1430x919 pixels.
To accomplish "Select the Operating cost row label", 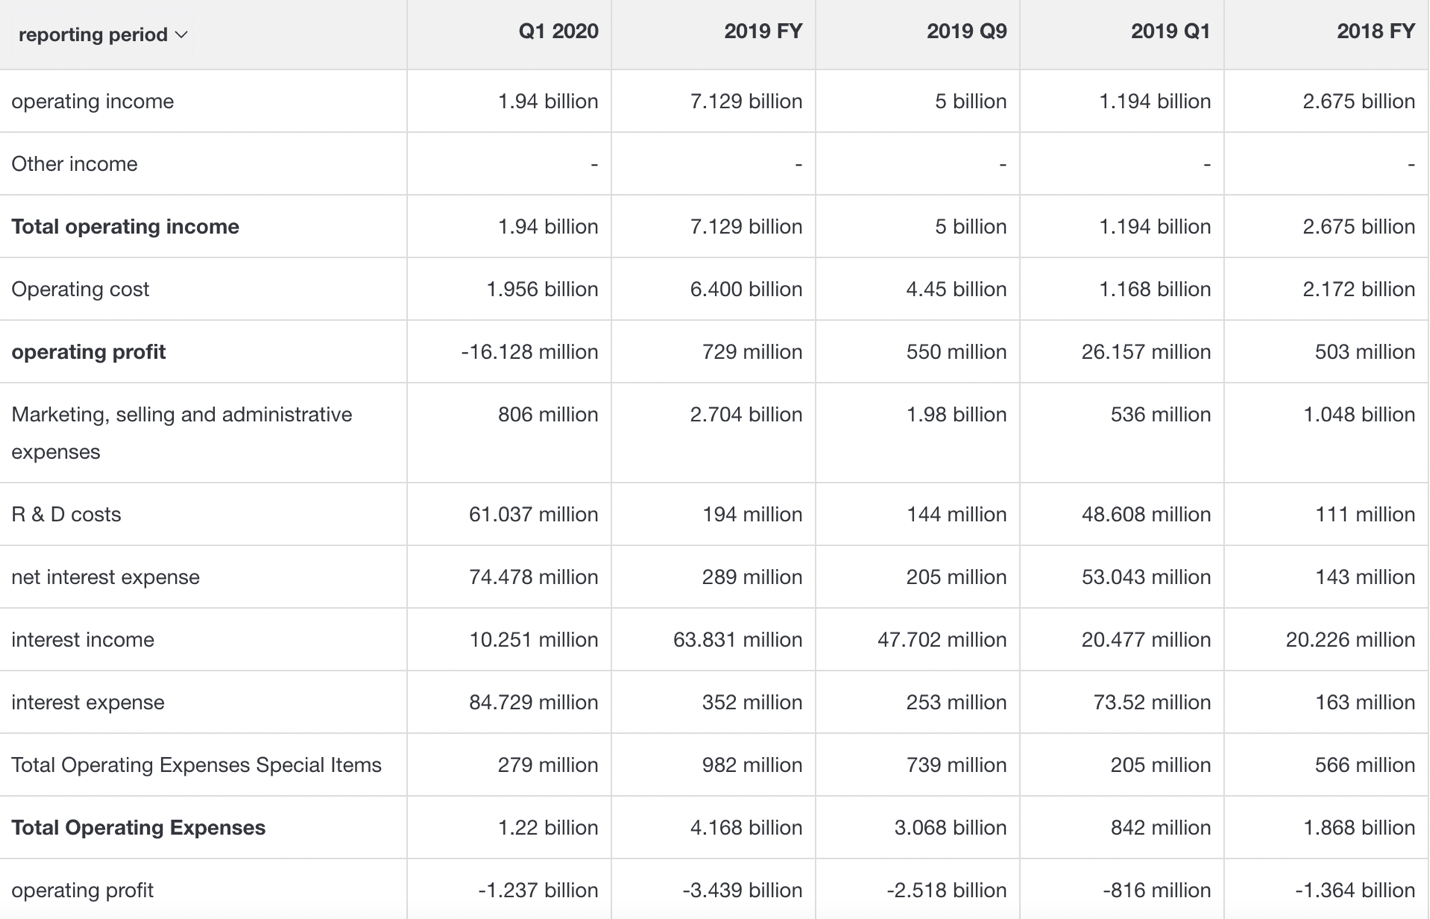I will click(80, 290).
